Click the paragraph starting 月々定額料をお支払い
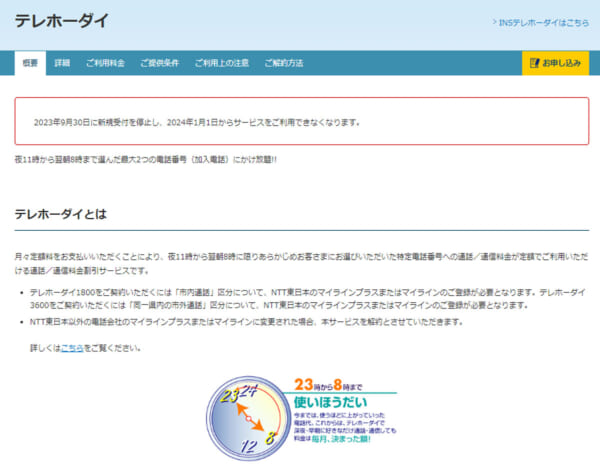600x464 pixels. 301,264
